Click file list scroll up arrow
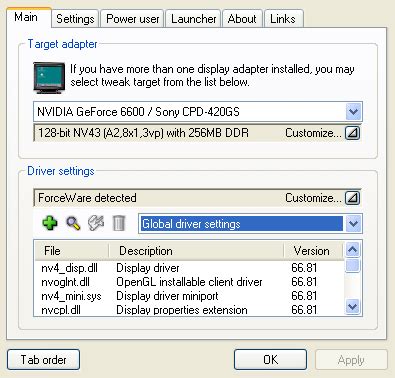 [x=353, y=249]
